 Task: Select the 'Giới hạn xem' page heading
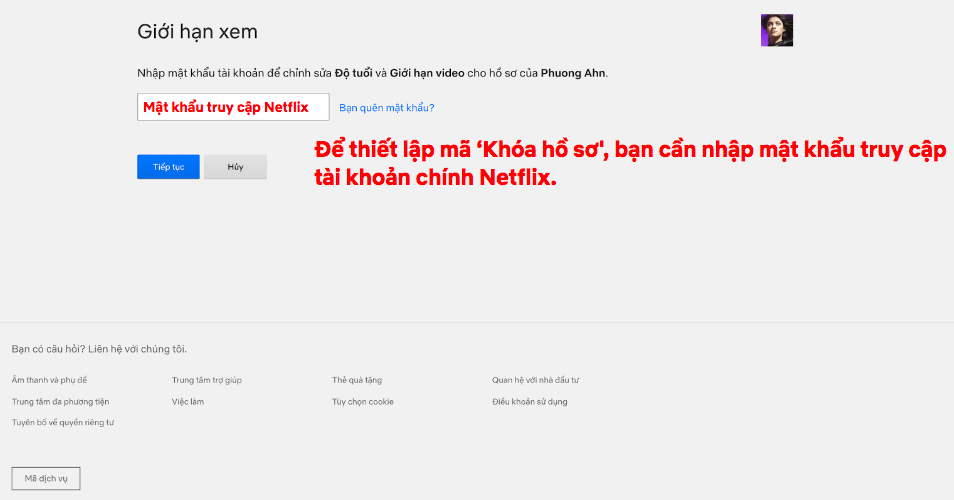[198, 32]
